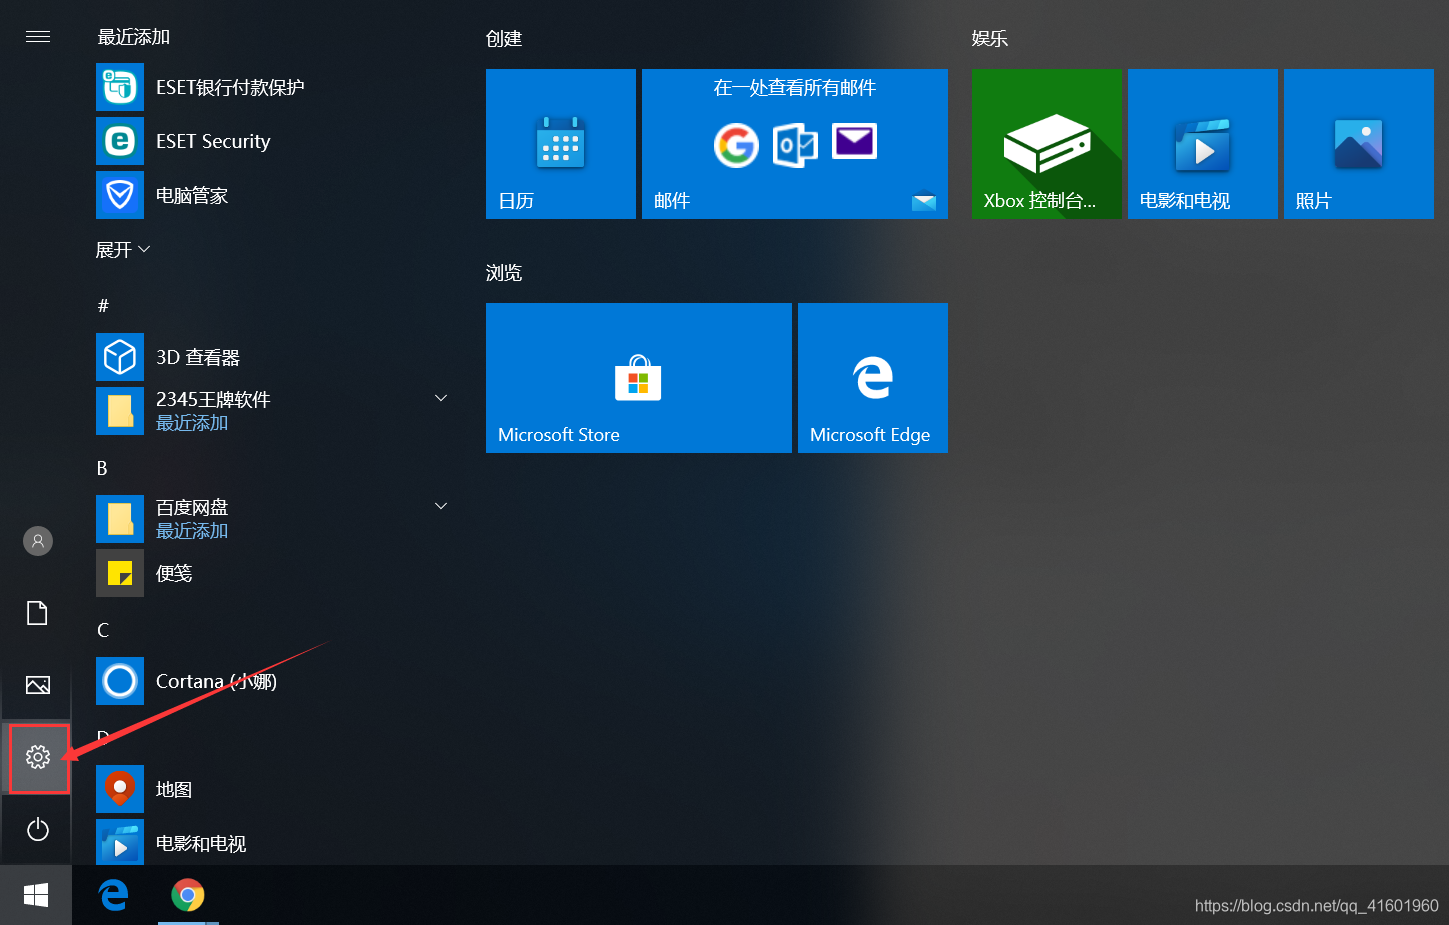Launch Cortana (小娜) from the list
This screenshot has height=925, width=1449.
click(x=216, y=681)
